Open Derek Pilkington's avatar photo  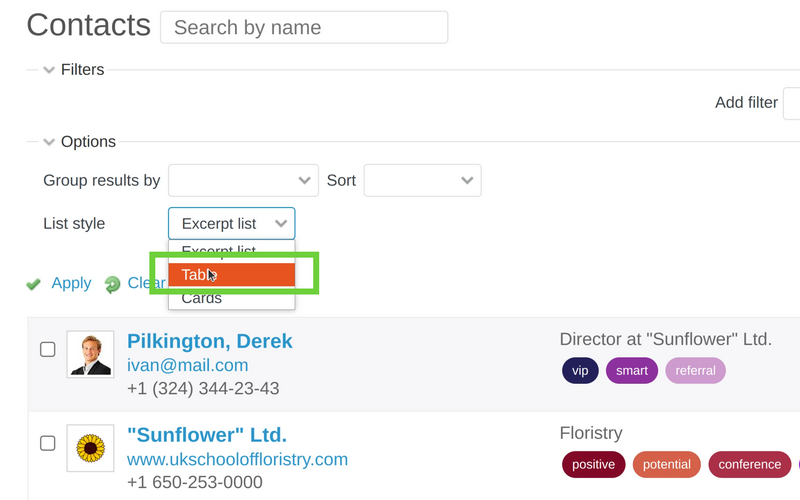click(90, 354)
